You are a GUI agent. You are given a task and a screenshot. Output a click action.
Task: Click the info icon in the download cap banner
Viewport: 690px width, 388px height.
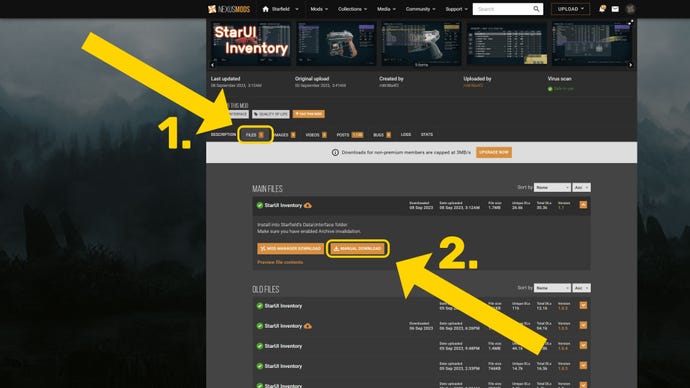(x=335, y=152)
